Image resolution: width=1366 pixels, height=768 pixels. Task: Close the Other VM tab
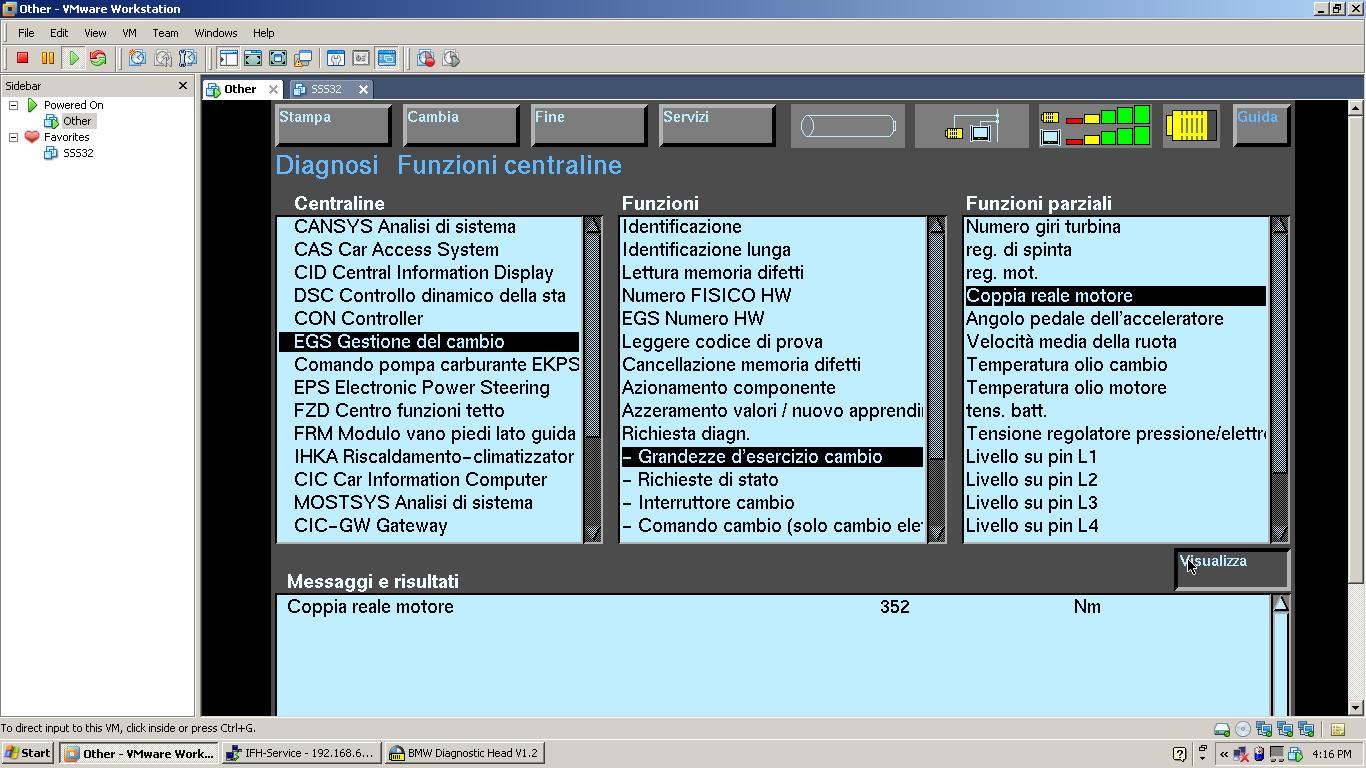click(x=273, y=89)
